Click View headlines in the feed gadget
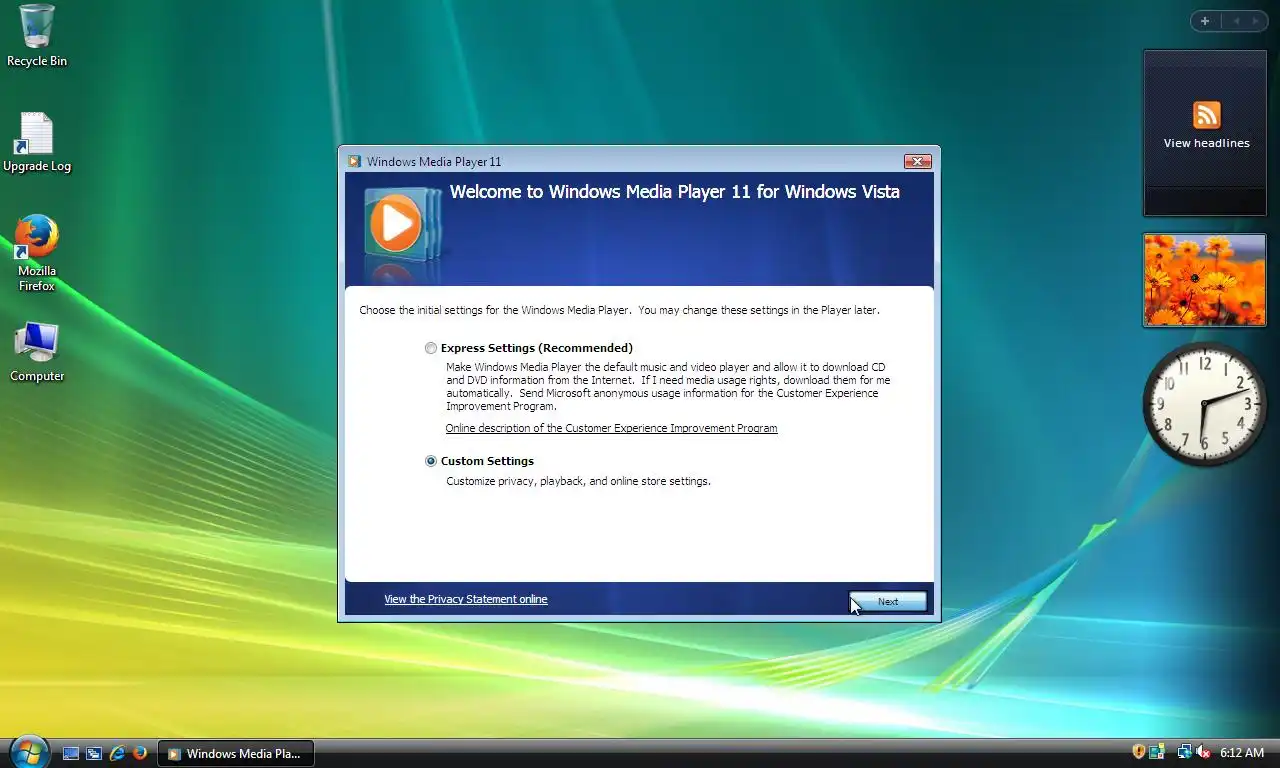1280x768 pixels. tap(1206, 143)
